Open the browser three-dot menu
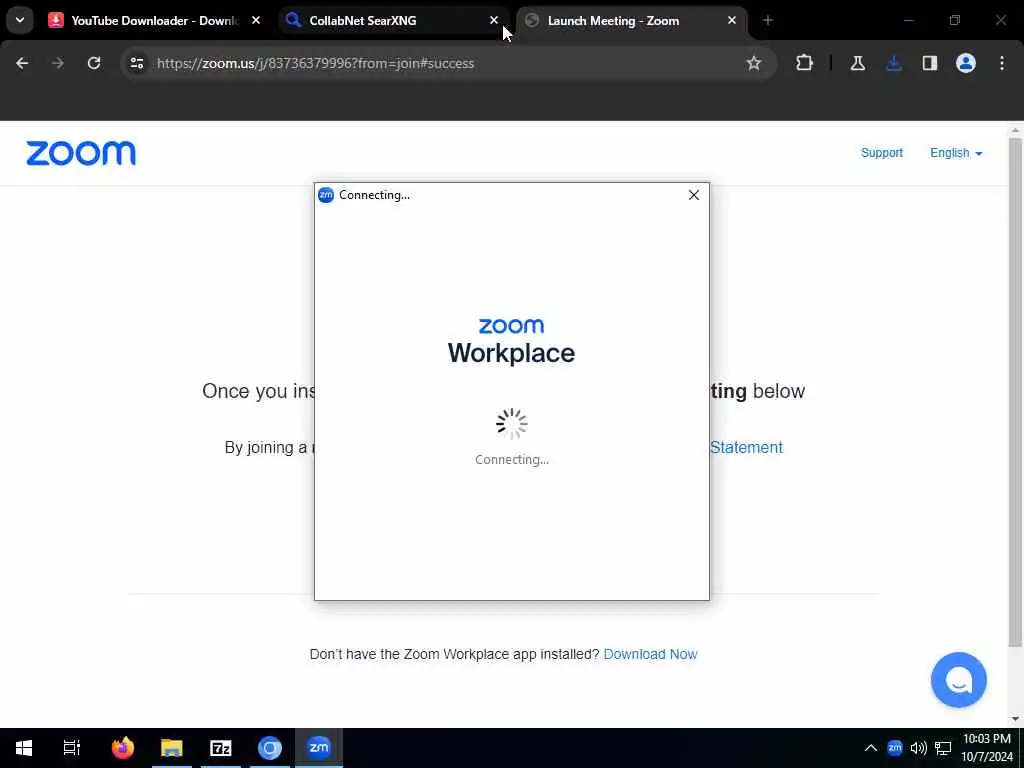 (x=1002, y=63)
